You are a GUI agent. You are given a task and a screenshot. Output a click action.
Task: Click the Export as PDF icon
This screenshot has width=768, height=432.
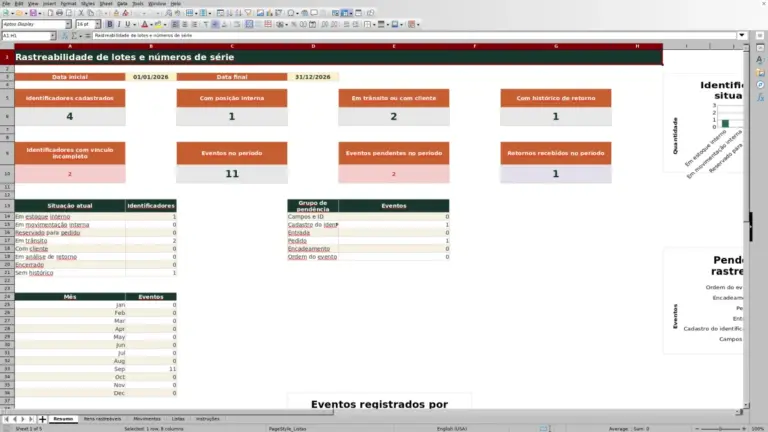tap(50, 13)
